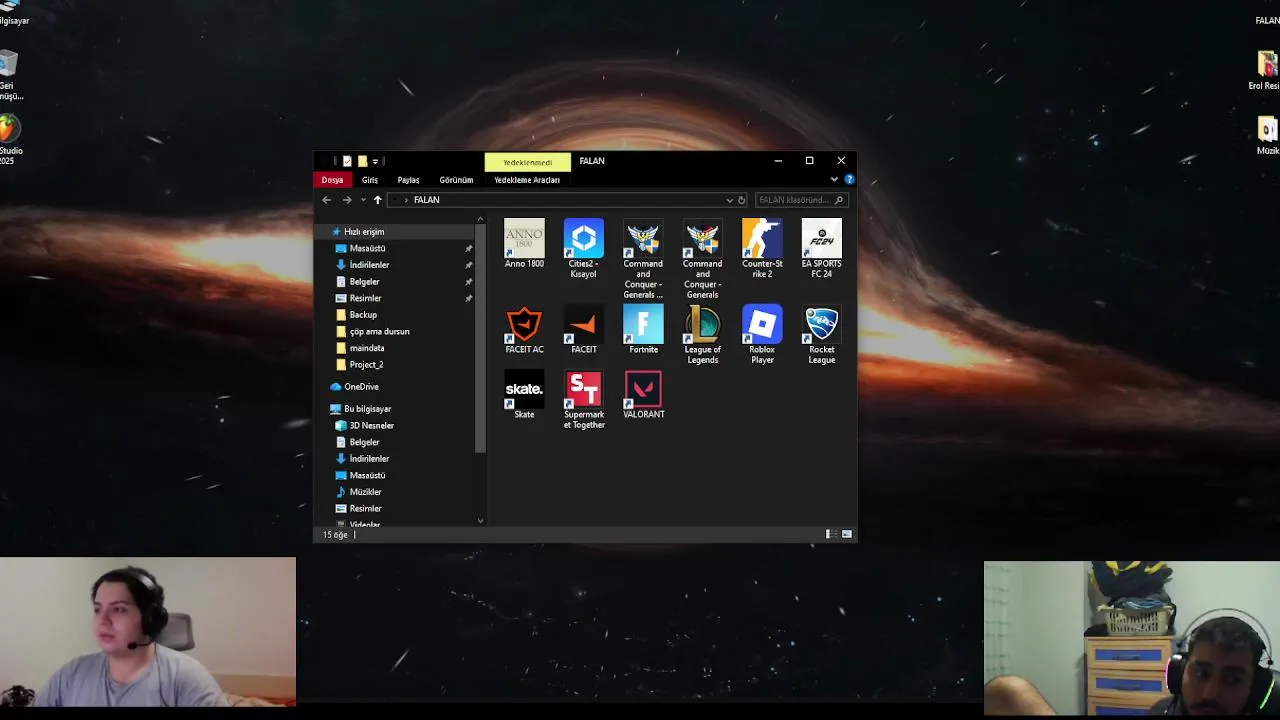
Task: Open the Backup folder in sidebar
Action: (x=363, y=315)
